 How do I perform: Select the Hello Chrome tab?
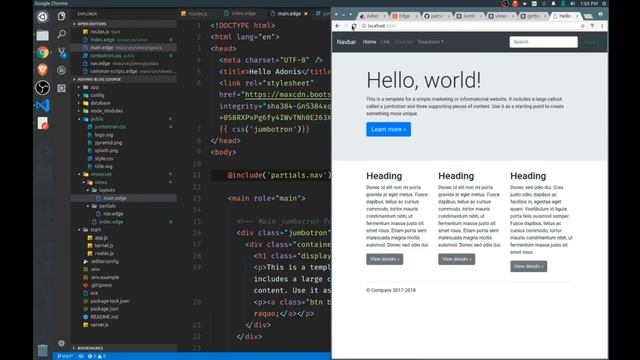[x=566, y=16]
